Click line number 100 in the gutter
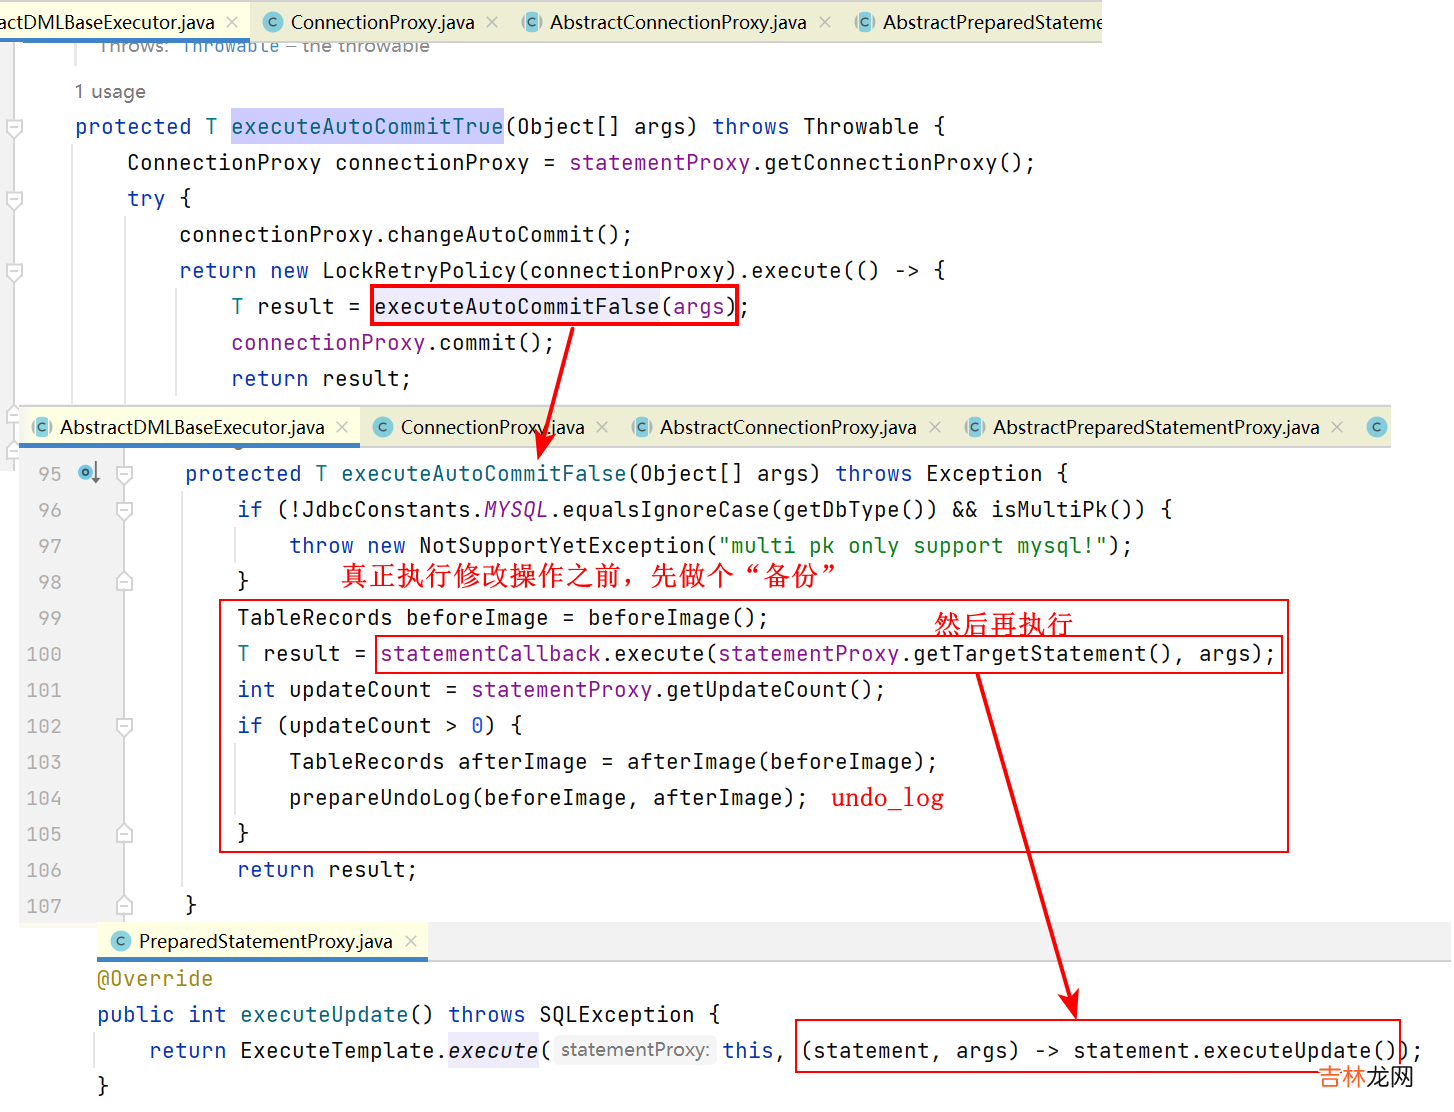The image size is (1454, 1112). pos(44,654)
